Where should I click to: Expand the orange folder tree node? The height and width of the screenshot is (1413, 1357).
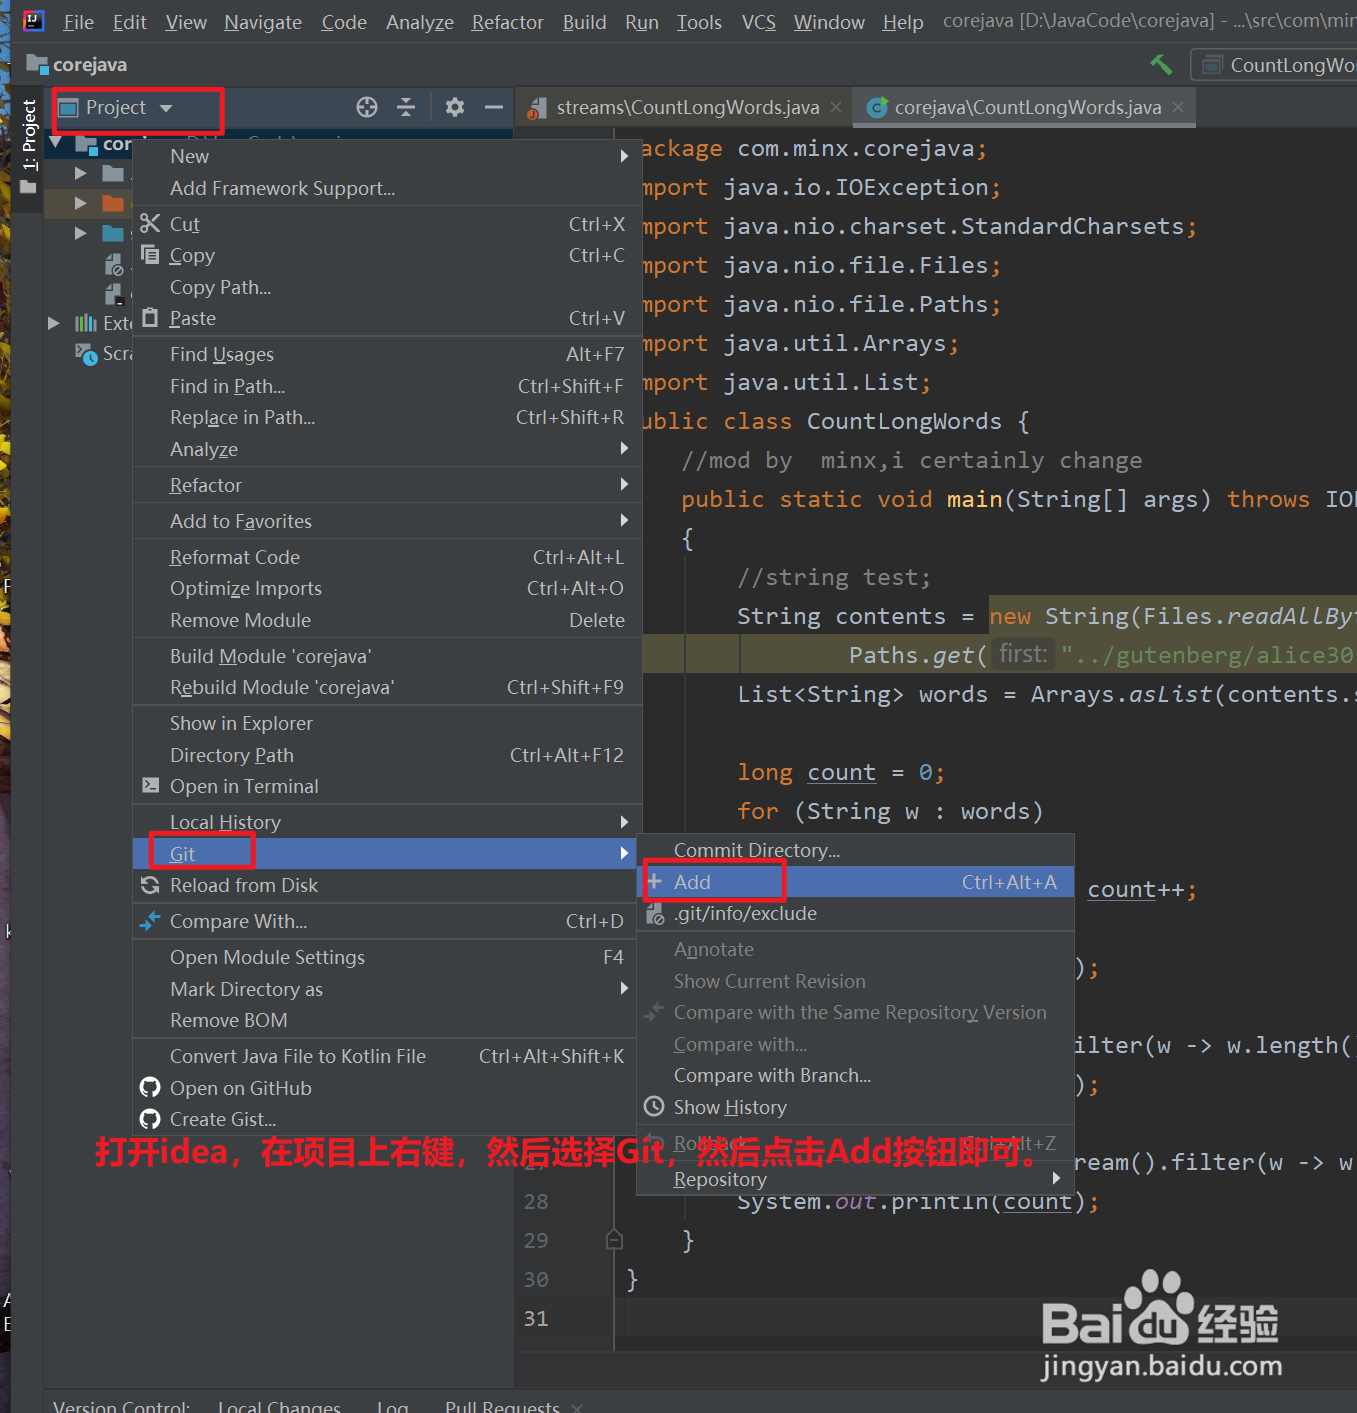81,203
